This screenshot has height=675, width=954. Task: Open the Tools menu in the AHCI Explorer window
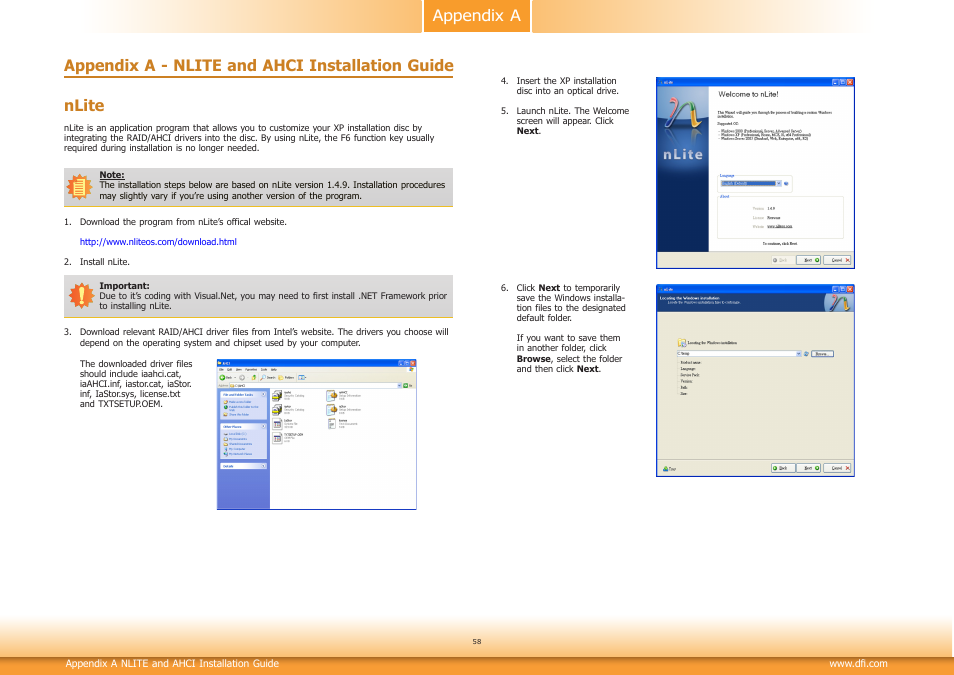(x=264, y=369)
